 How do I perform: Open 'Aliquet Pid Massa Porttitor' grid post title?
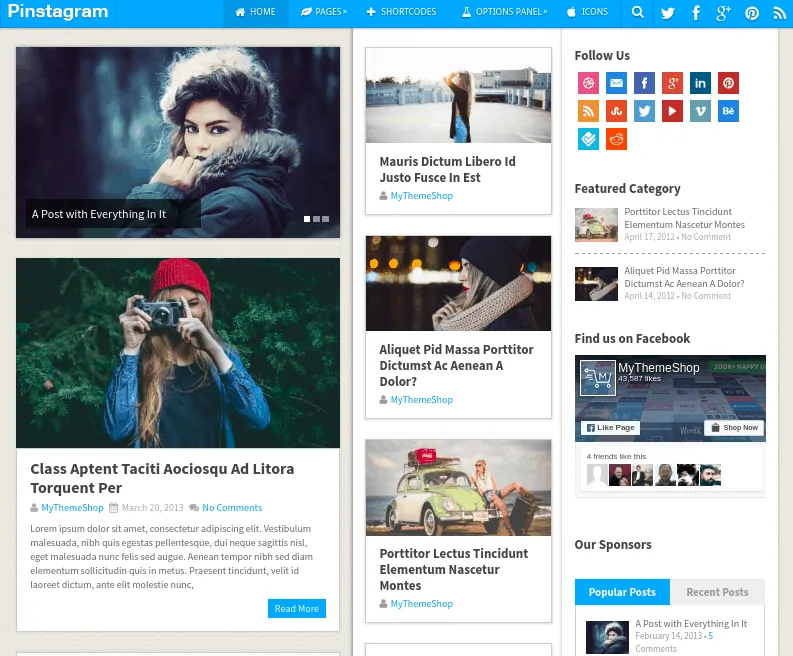point(456,365)
